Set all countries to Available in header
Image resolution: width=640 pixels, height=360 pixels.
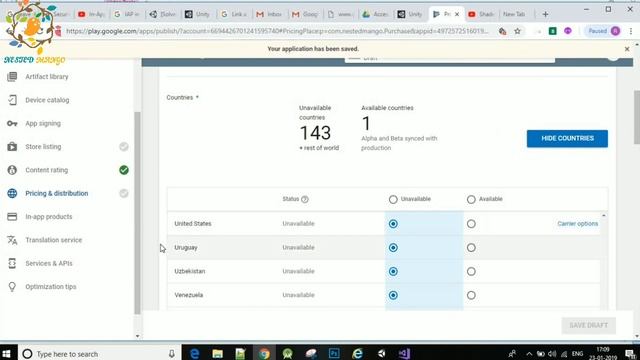pyautogui.click(x=471, y=199)
